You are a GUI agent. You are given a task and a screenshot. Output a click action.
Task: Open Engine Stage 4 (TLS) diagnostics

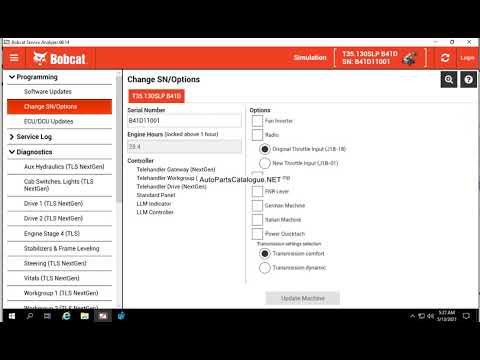point(59,234)
